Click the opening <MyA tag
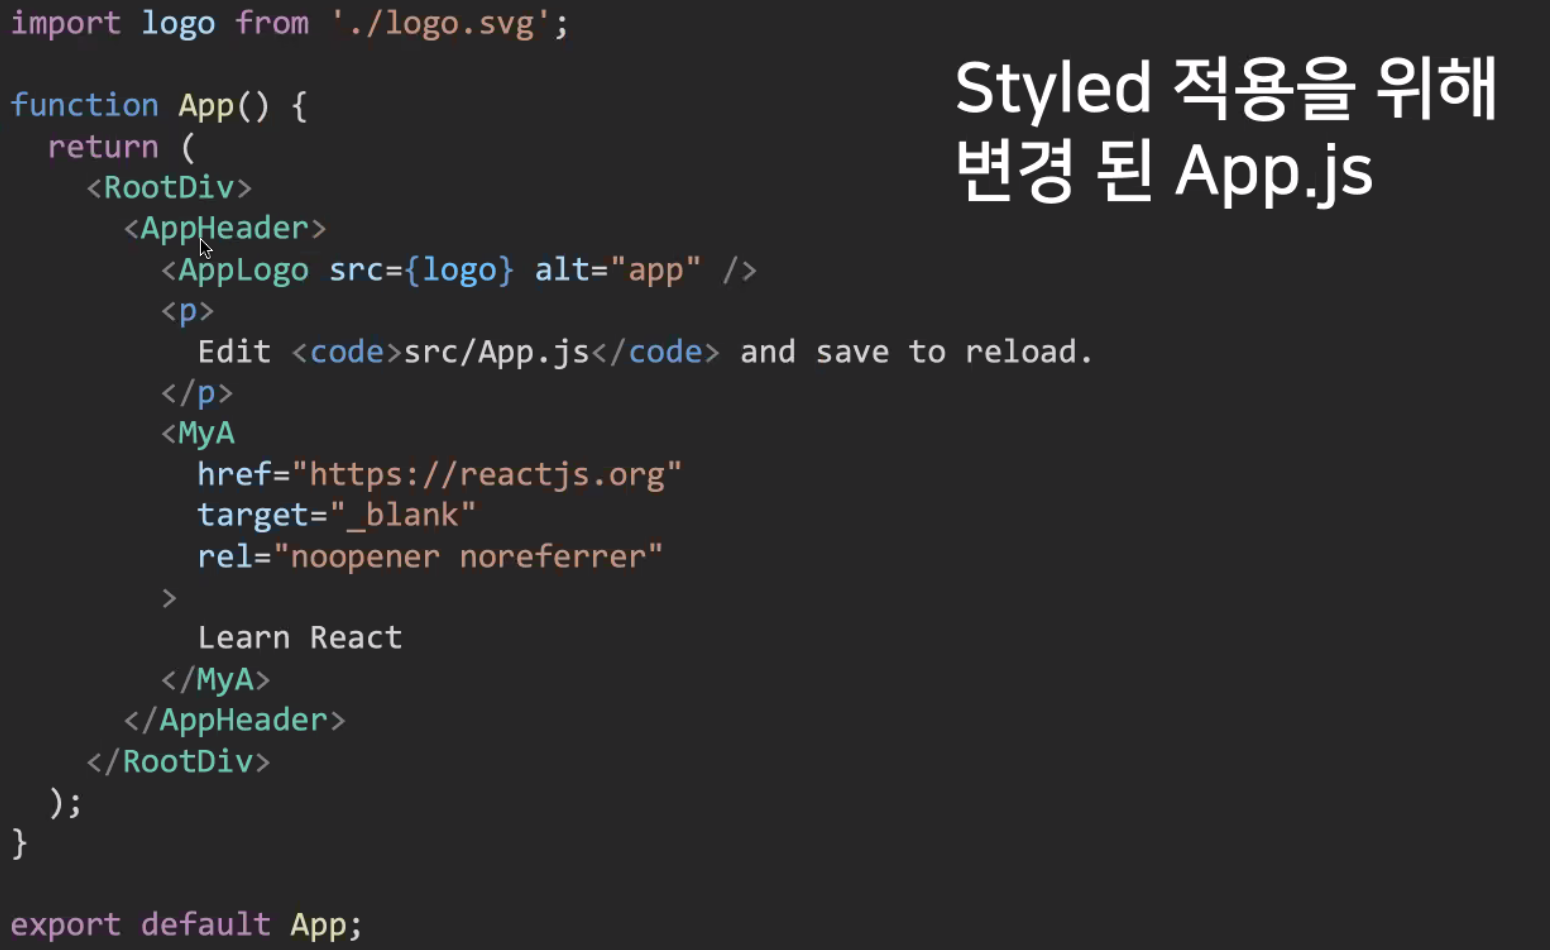1550x950 pixels. tap(198, 433)
